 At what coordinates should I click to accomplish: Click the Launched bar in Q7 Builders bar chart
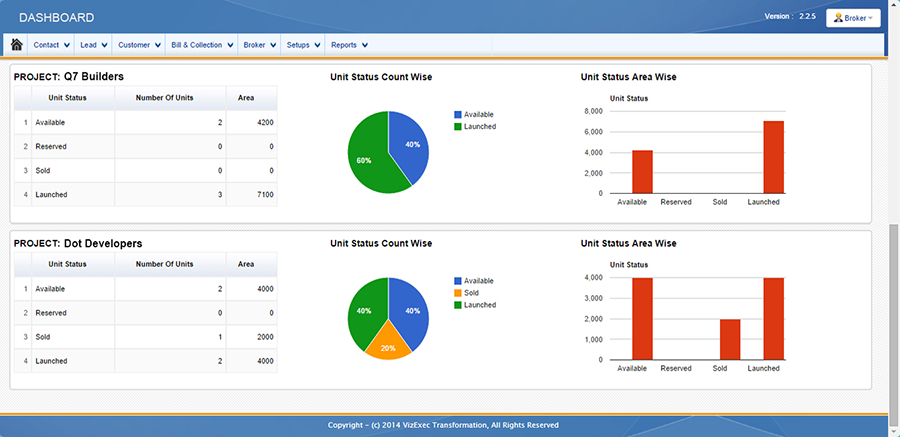tap(773, 157)
